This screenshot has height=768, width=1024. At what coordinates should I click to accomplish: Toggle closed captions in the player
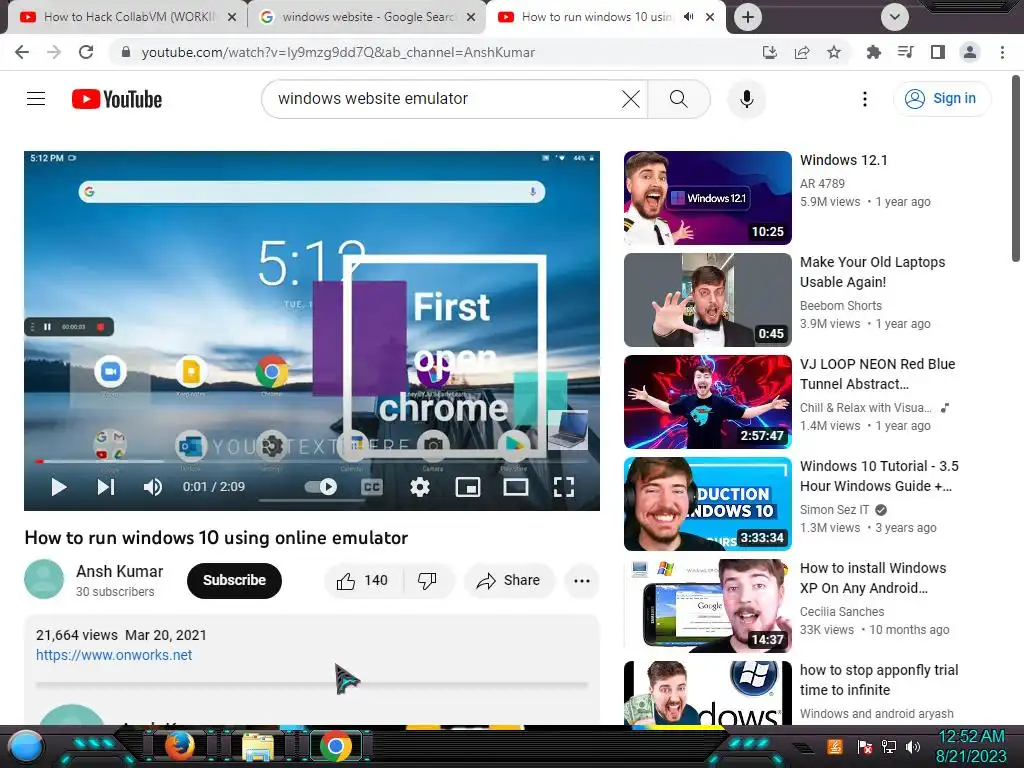point(372,487)
